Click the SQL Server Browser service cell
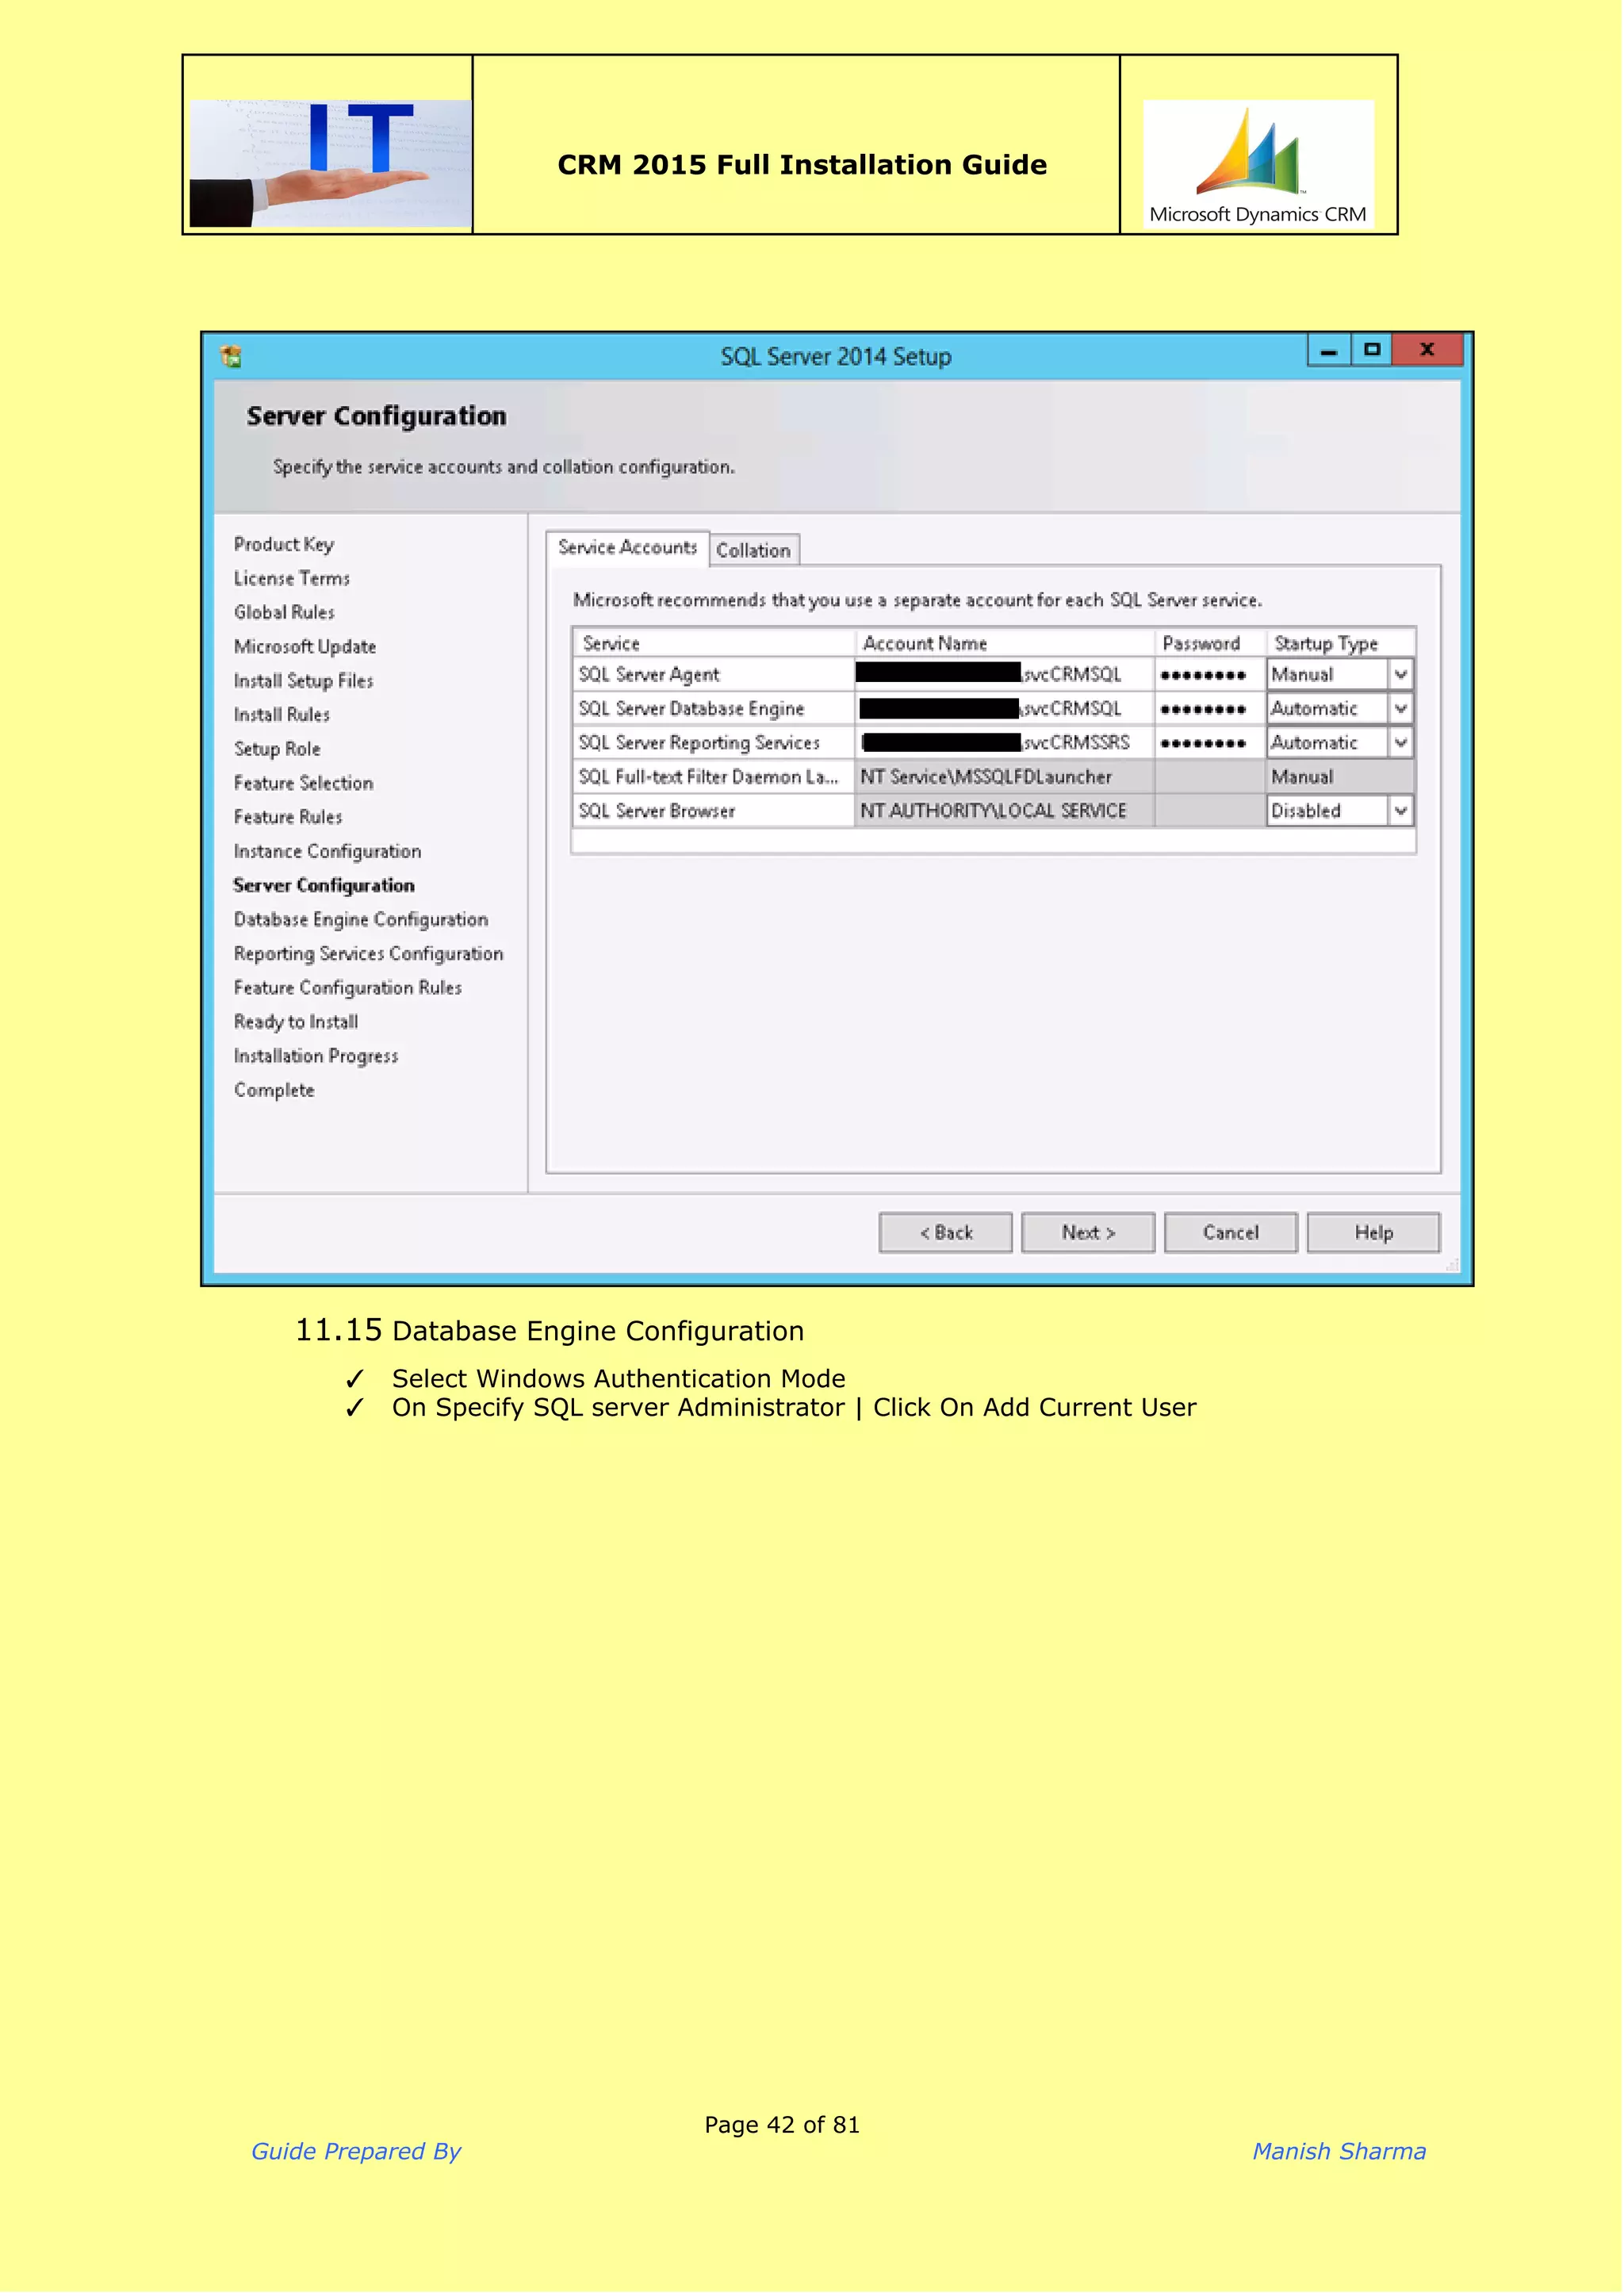The height and width of the screenshot is (2296, 1624). (714, 811)
